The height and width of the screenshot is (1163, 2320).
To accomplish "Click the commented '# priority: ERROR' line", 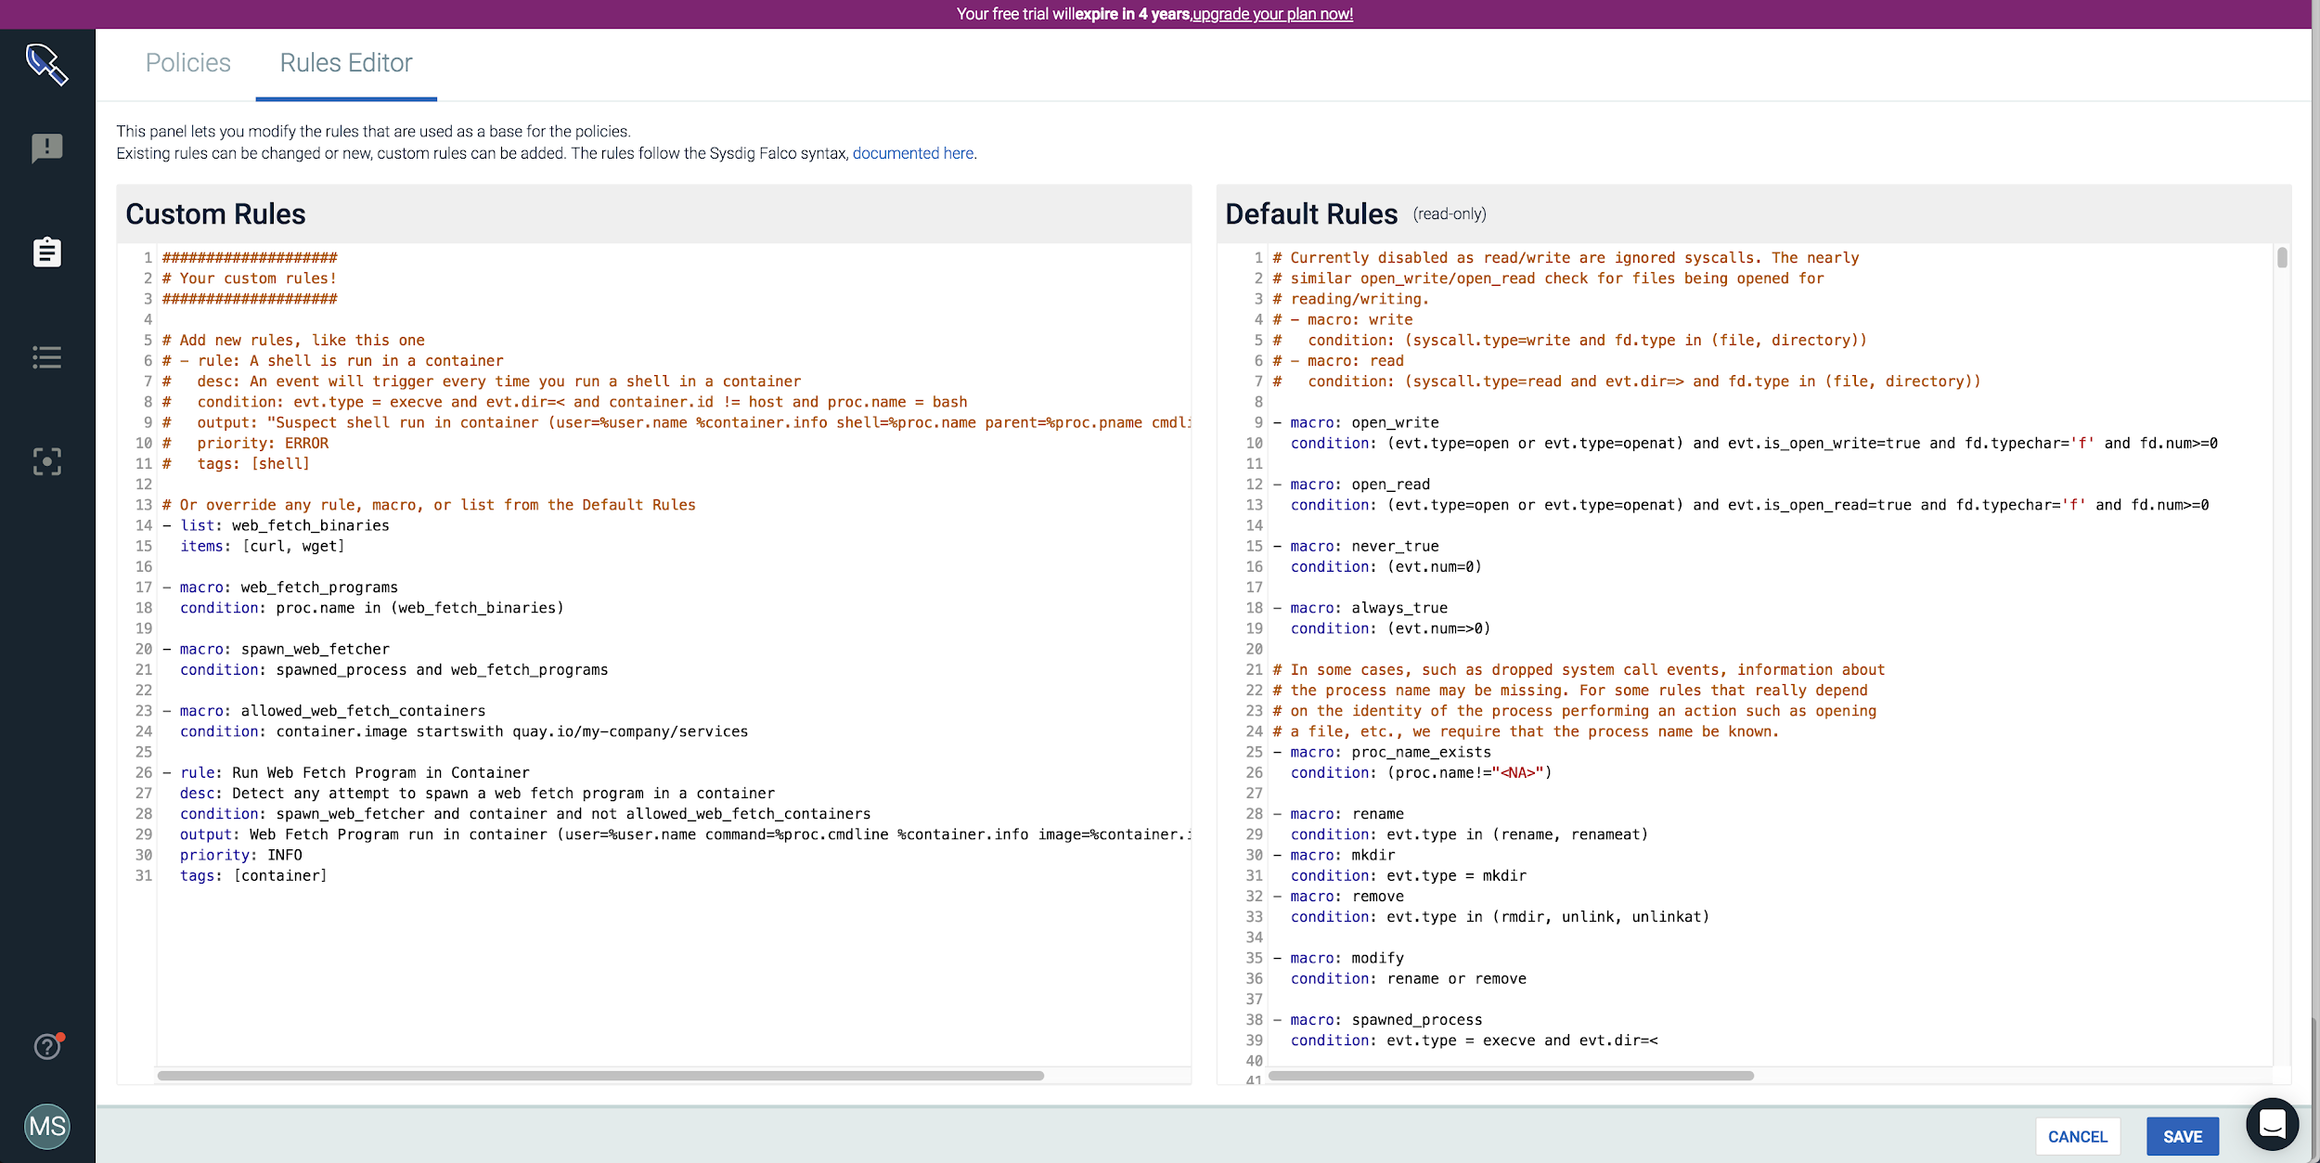I will [245, 443].
